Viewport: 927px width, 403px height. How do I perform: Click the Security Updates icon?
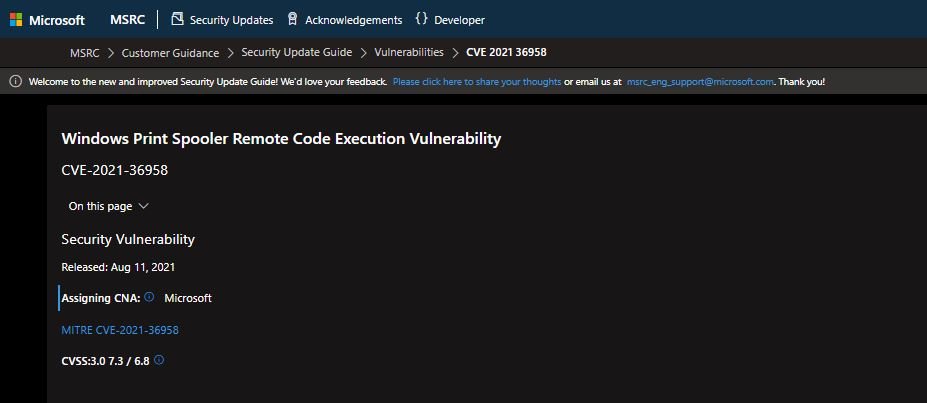click(177, 19)
